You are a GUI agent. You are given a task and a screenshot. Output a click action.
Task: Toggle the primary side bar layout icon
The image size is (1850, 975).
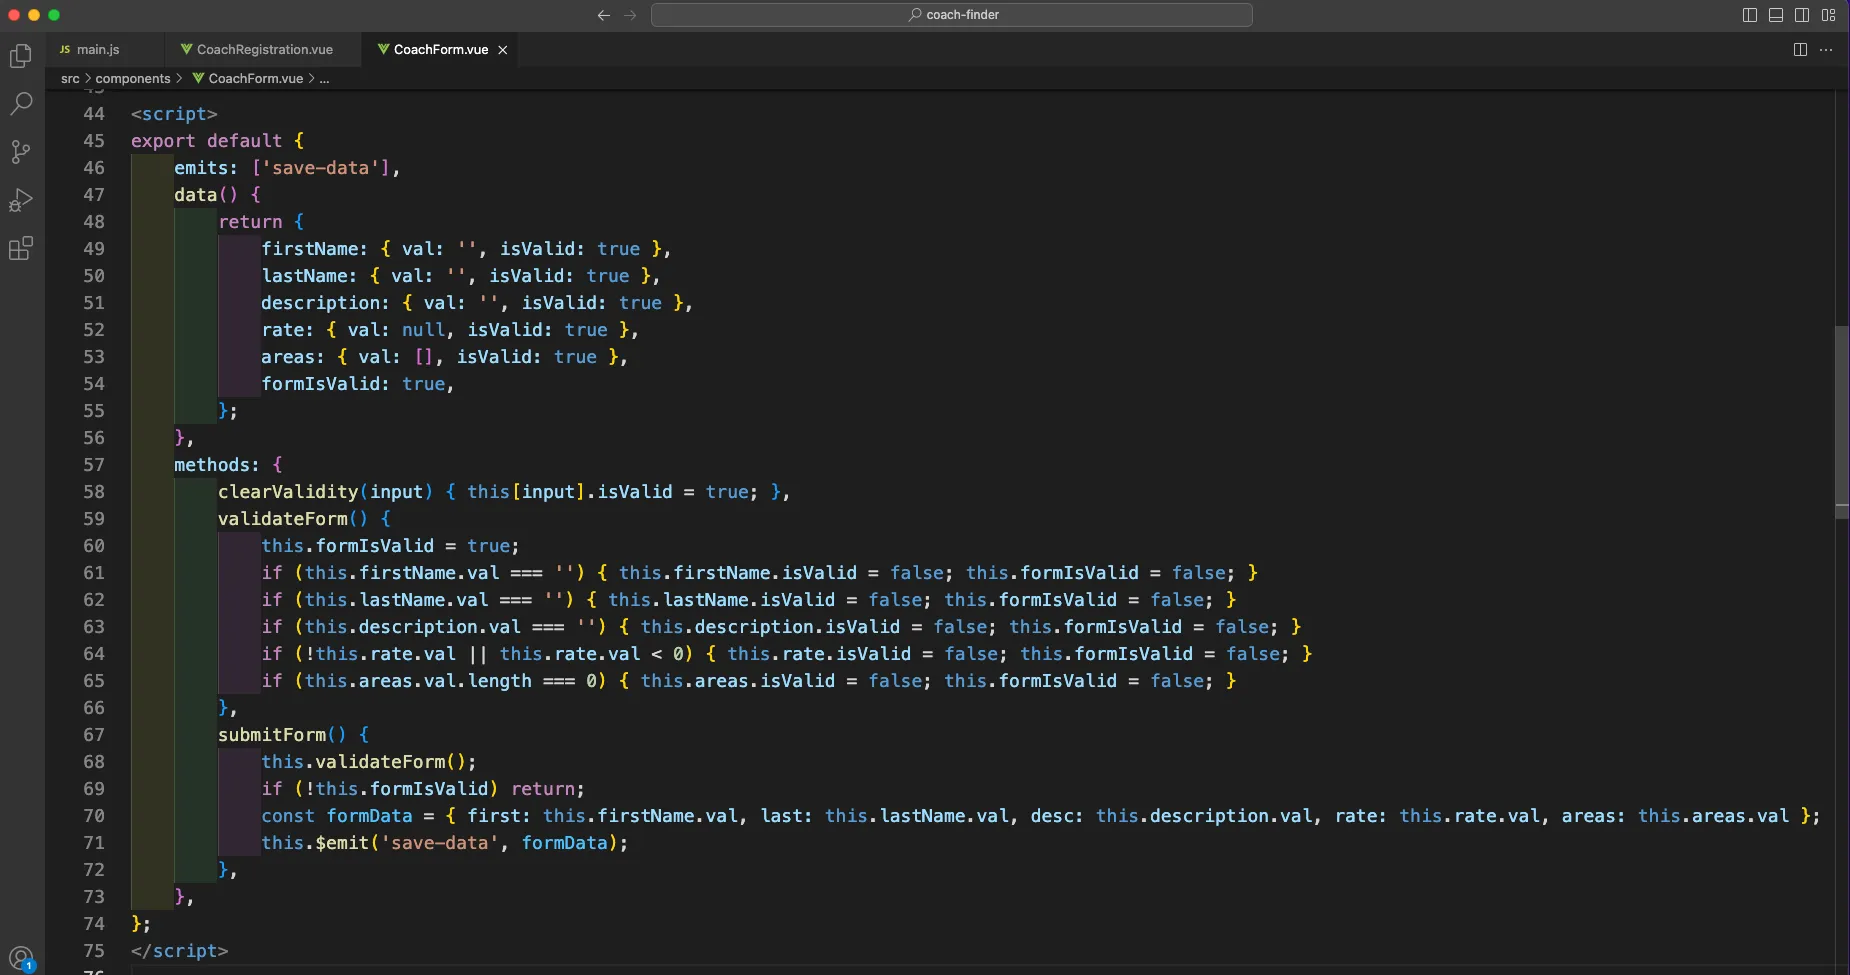click(1750, 15)
